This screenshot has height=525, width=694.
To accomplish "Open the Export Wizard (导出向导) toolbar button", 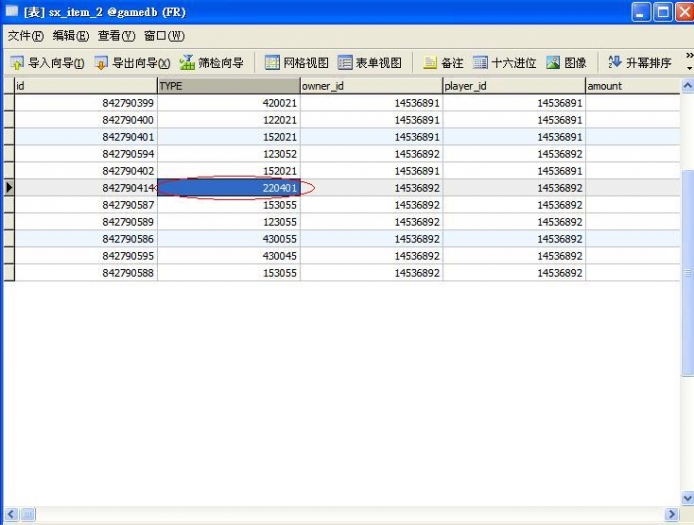I will coord(132,63).
